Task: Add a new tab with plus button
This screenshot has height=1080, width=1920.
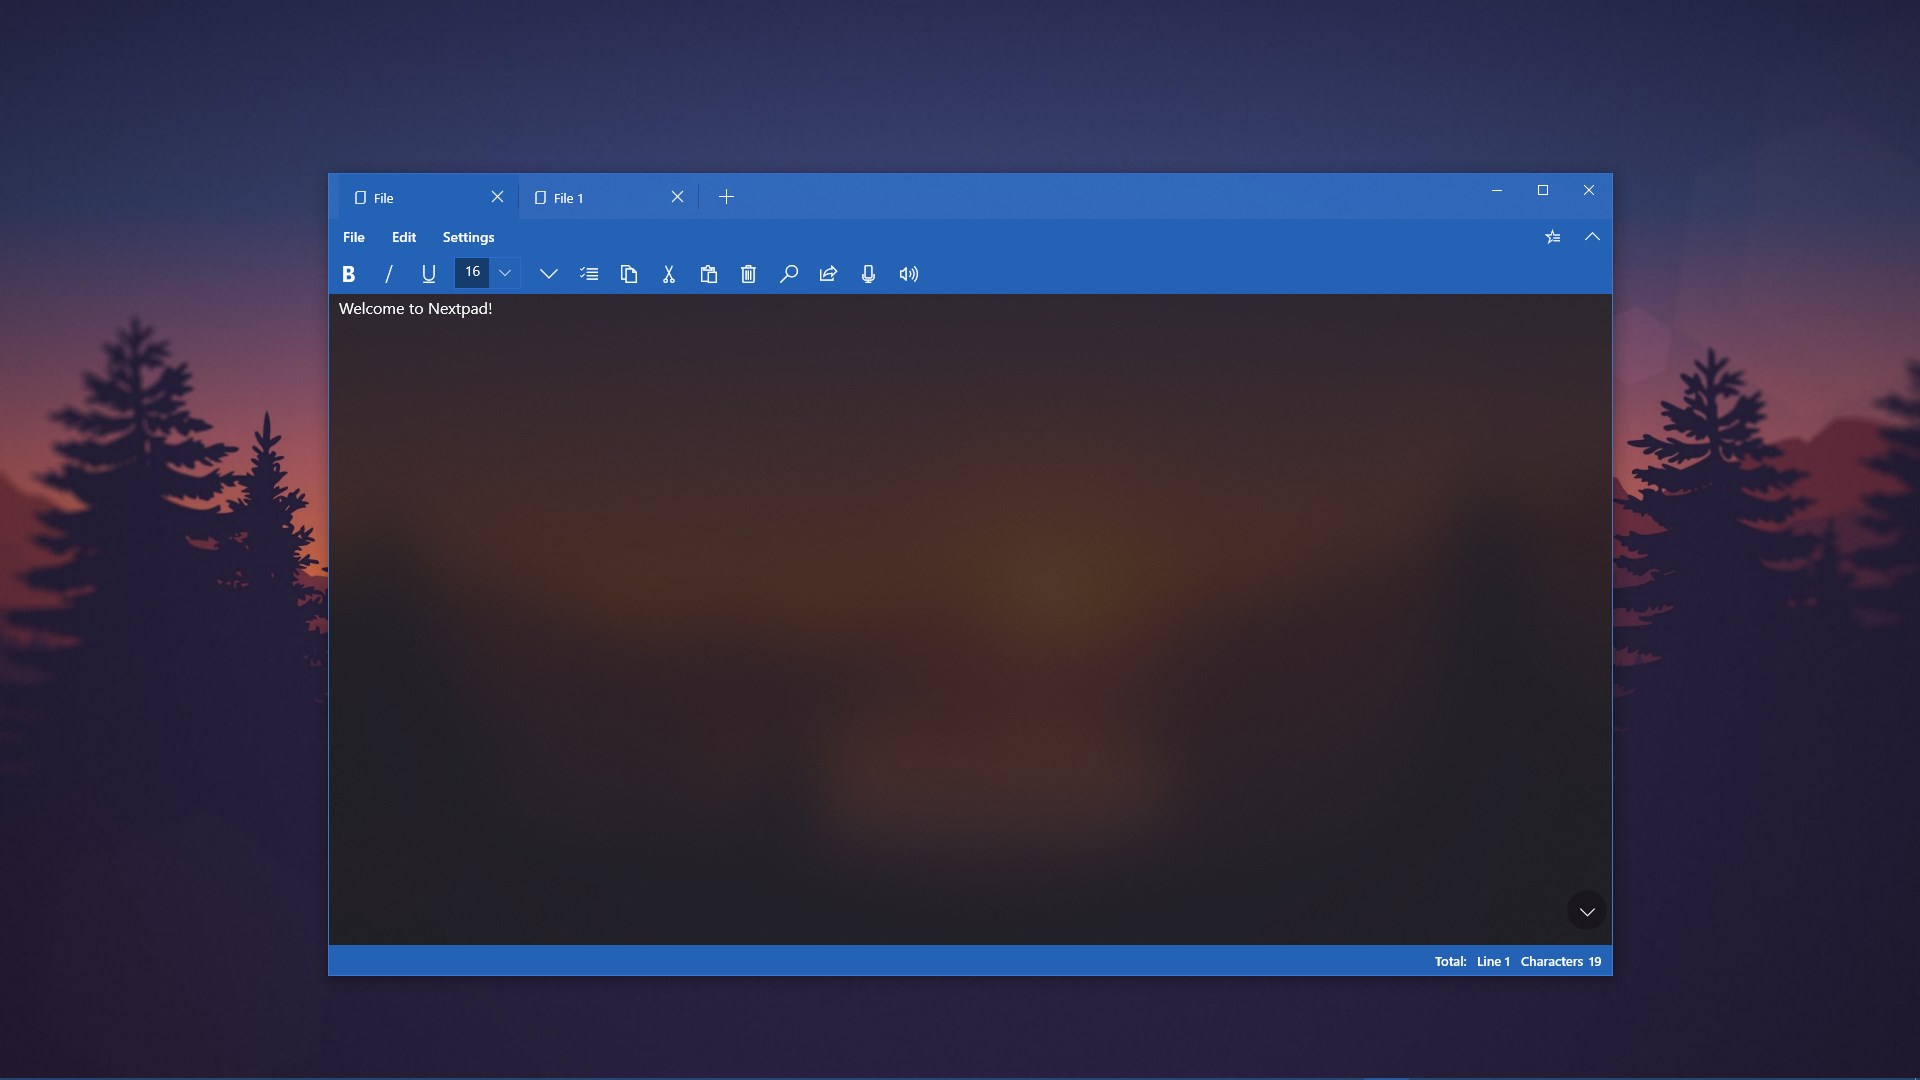Action: 727,197
